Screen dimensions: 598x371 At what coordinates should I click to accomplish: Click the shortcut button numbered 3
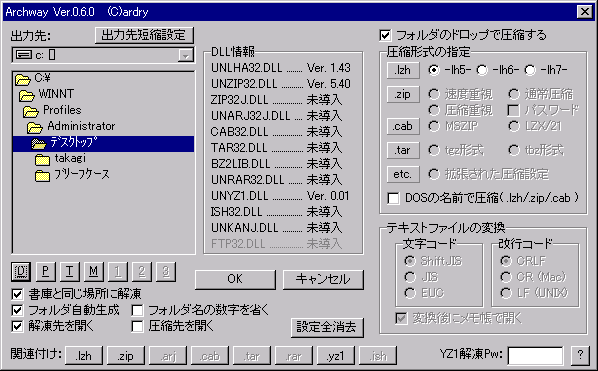point(166,271)
